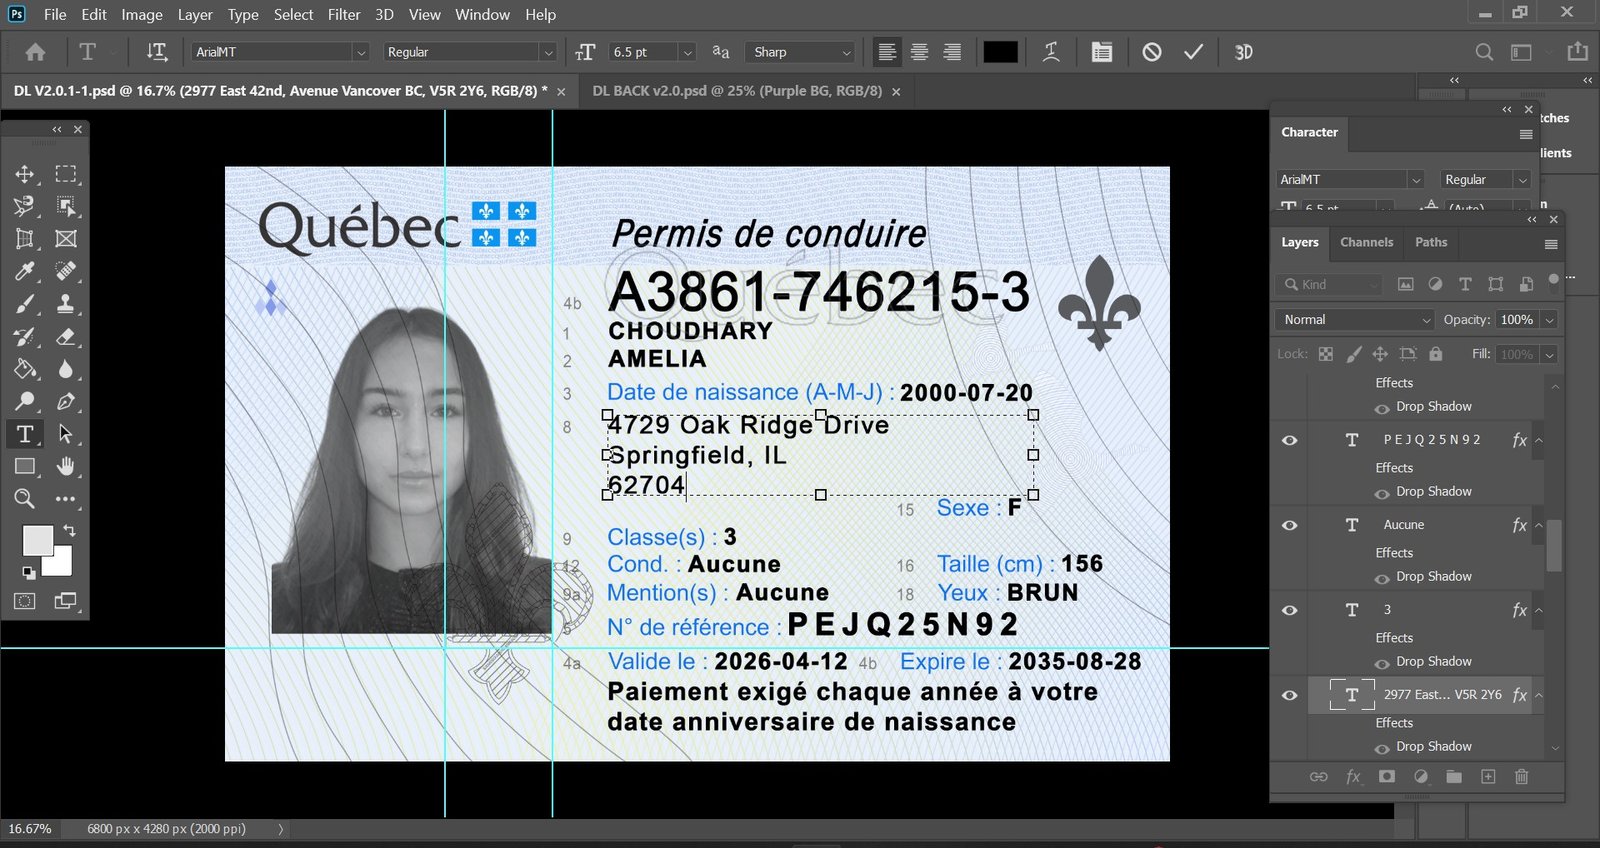Select the Brush tool
Screen dimensions: 1600x848
tap(25, 304)
